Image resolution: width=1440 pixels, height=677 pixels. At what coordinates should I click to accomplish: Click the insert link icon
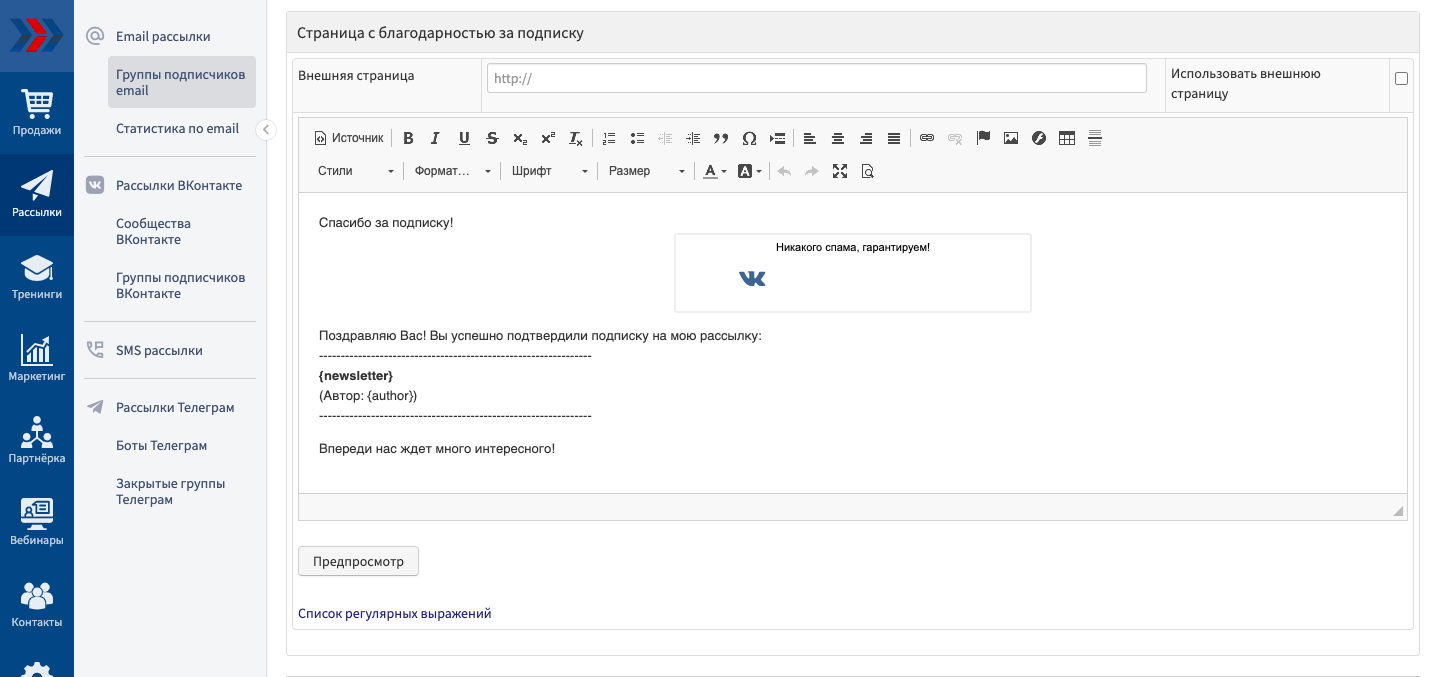pyautogui.click(x=927, y=138)
